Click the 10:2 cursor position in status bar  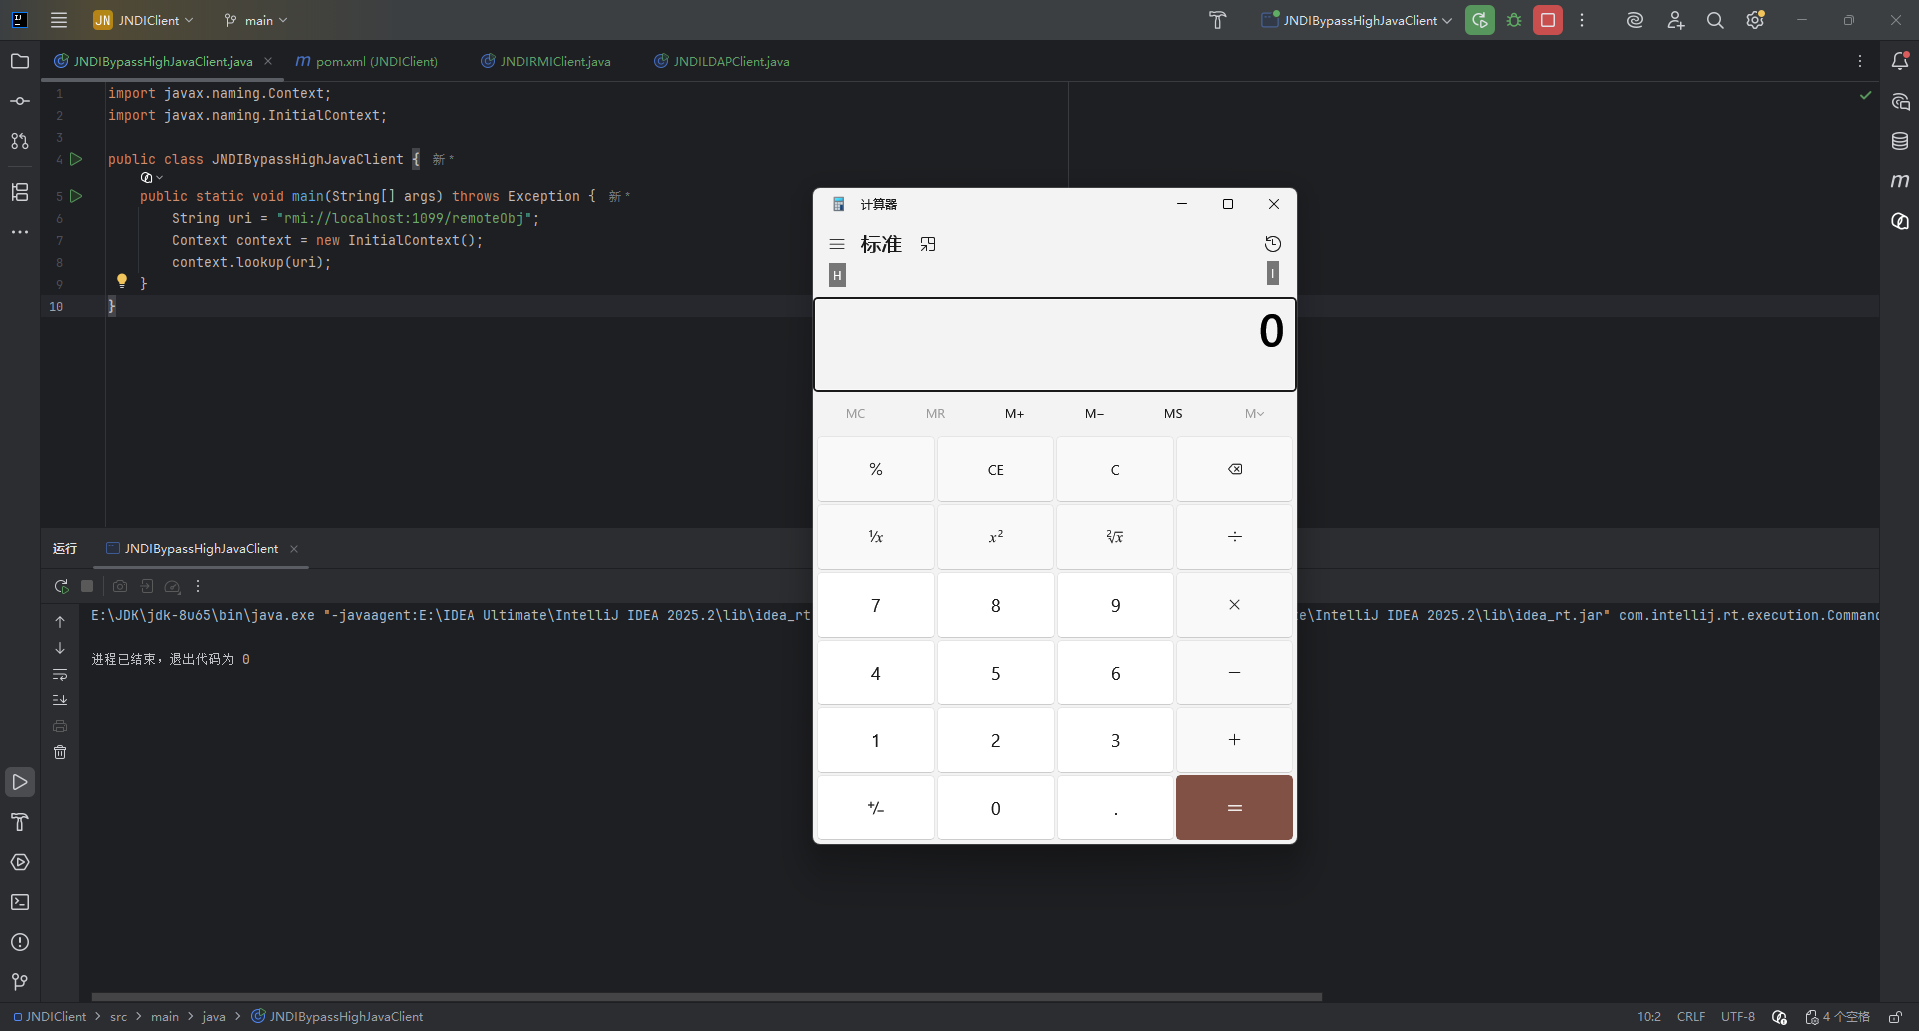pyautogui.click(x=1649, y=1017)
